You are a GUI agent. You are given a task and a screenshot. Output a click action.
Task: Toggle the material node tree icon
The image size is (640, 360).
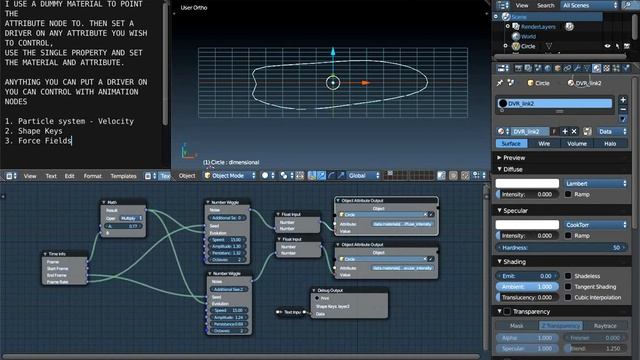(x=587, y=131)
